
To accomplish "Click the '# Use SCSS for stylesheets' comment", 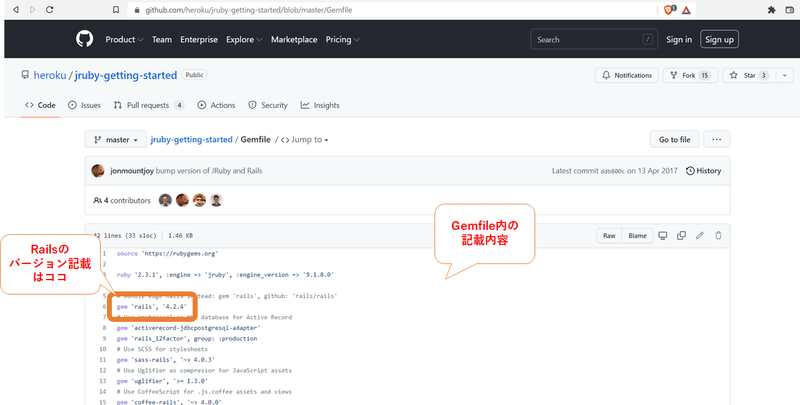I will click(x=162, y=349).
